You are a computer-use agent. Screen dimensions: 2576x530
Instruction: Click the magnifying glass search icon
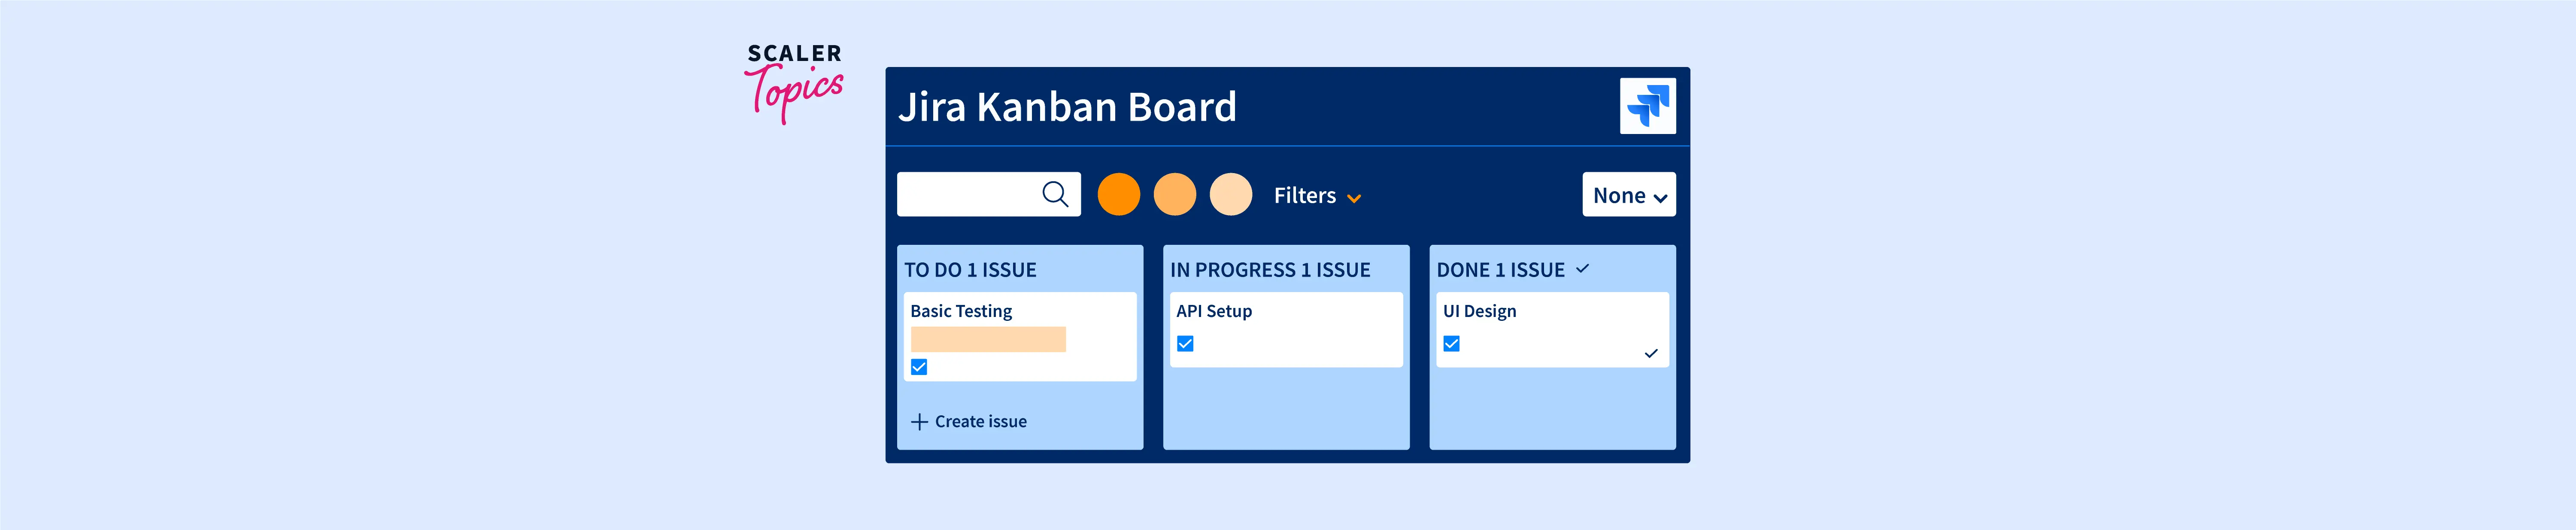1055,194
